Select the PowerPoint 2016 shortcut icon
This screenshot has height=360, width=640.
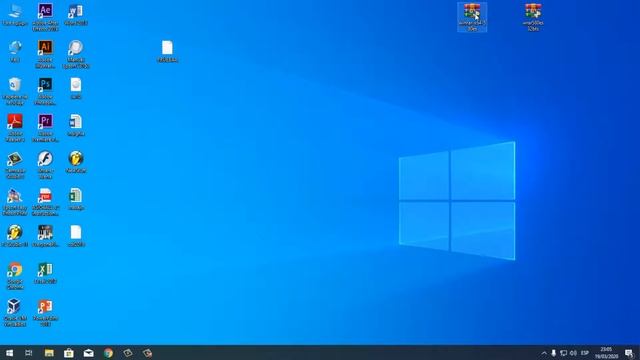point(45,312)
